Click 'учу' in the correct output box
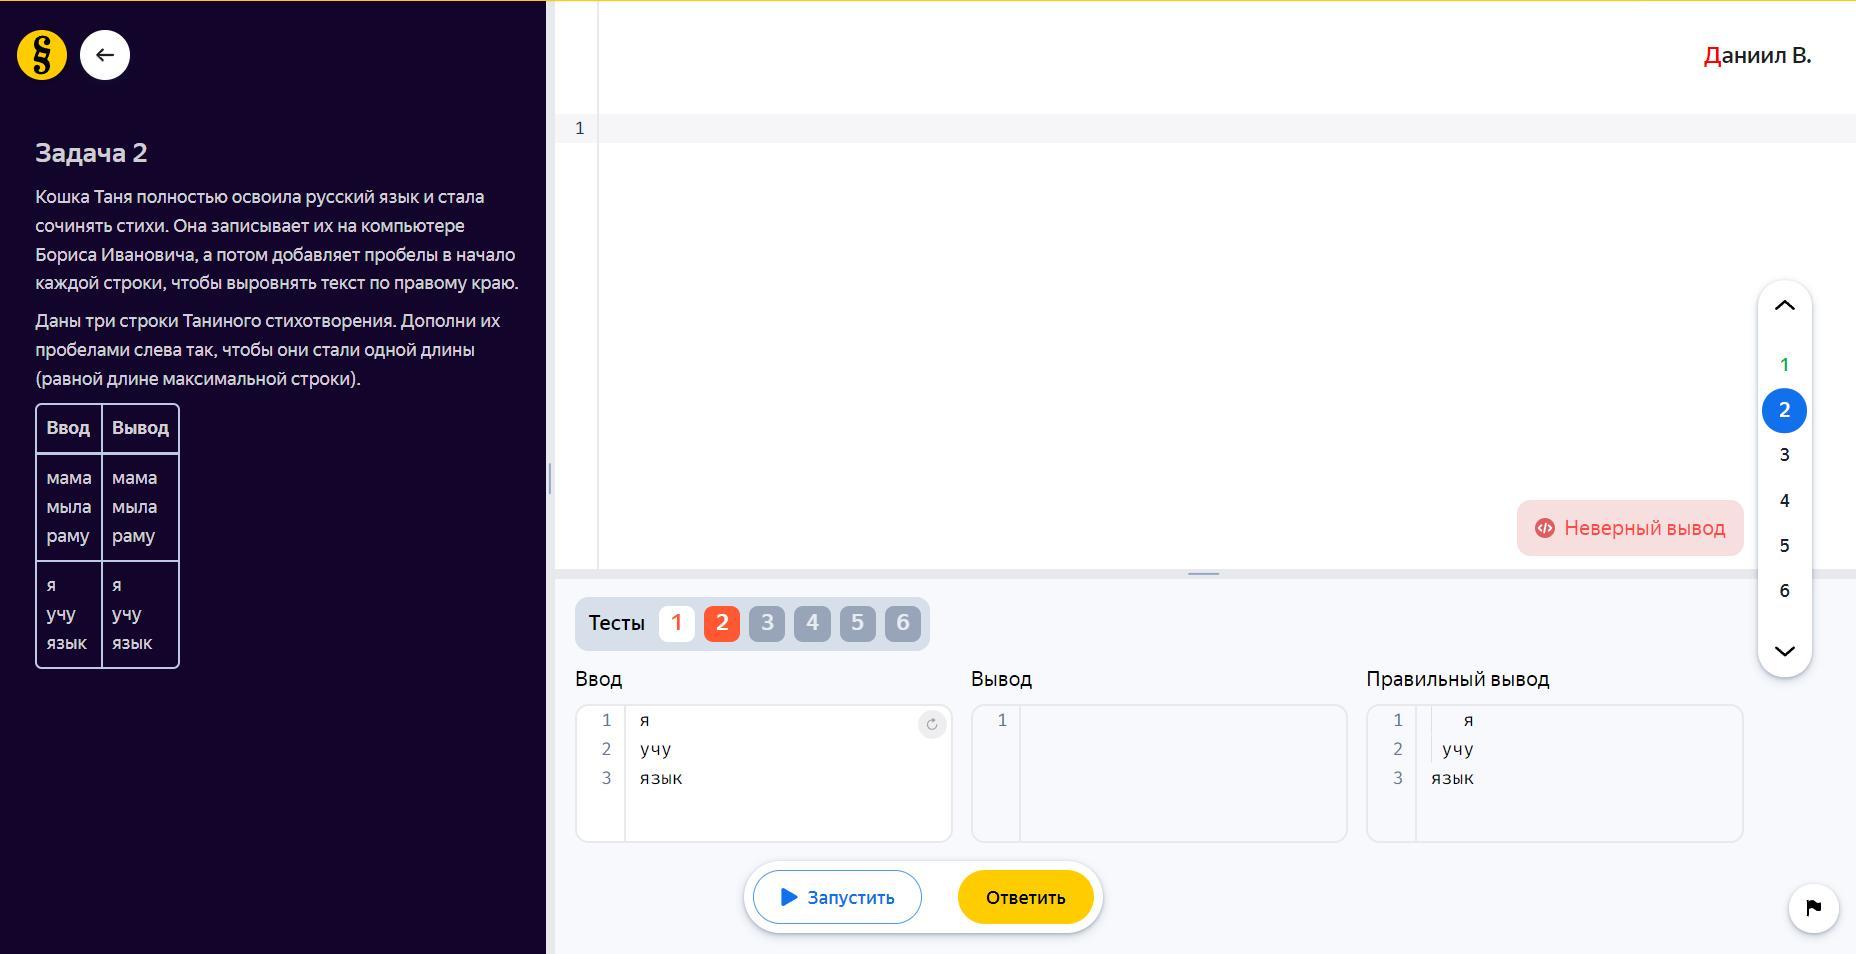1856x954 pixels. (1458, 749)
